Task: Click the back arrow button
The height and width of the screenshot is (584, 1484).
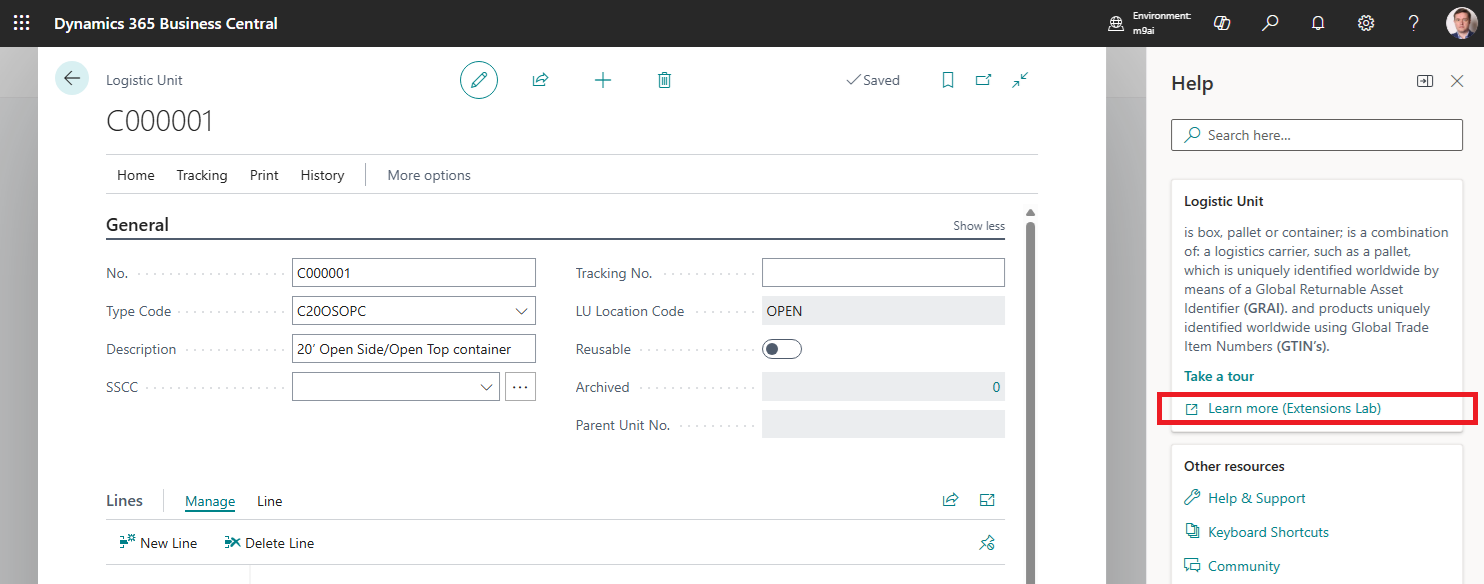Action: point(72,78)
